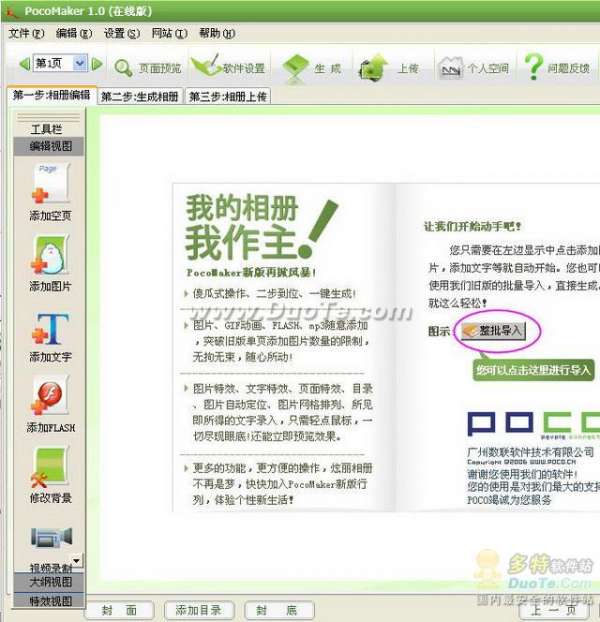This screenshot has width=600, height=622.
Task: Open the 帮助(H) menu
Action: click(217, 33)
